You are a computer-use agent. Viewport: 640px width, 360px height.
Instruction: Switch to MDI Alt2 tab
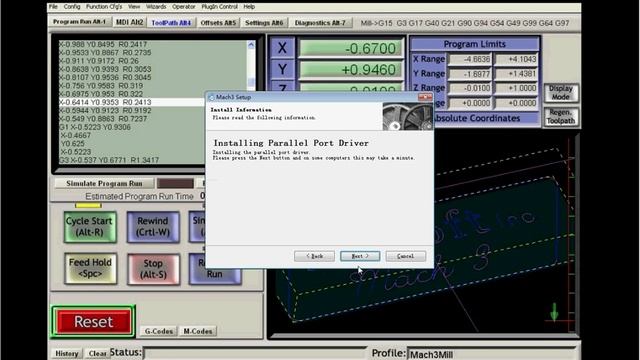coord(129,22)
